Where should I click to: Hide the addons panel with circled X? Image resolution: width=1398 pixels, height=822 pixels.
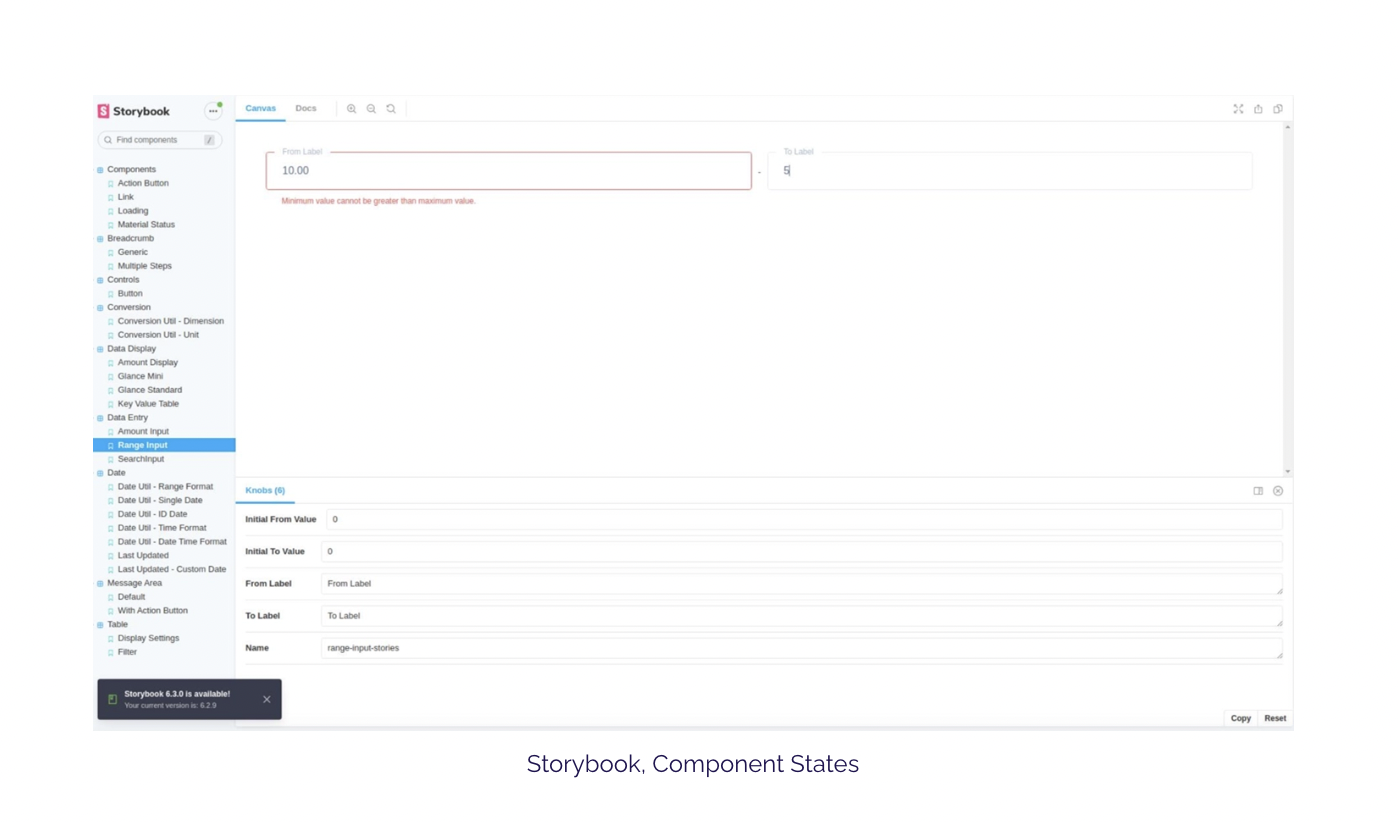point(1278,491)
